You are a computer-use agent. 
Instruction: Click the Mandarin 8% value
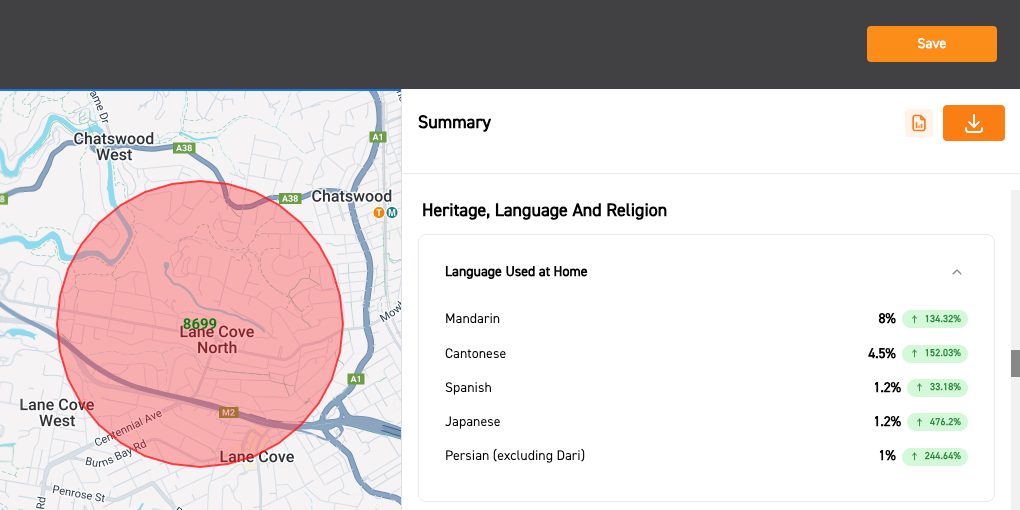coord(887,319)
